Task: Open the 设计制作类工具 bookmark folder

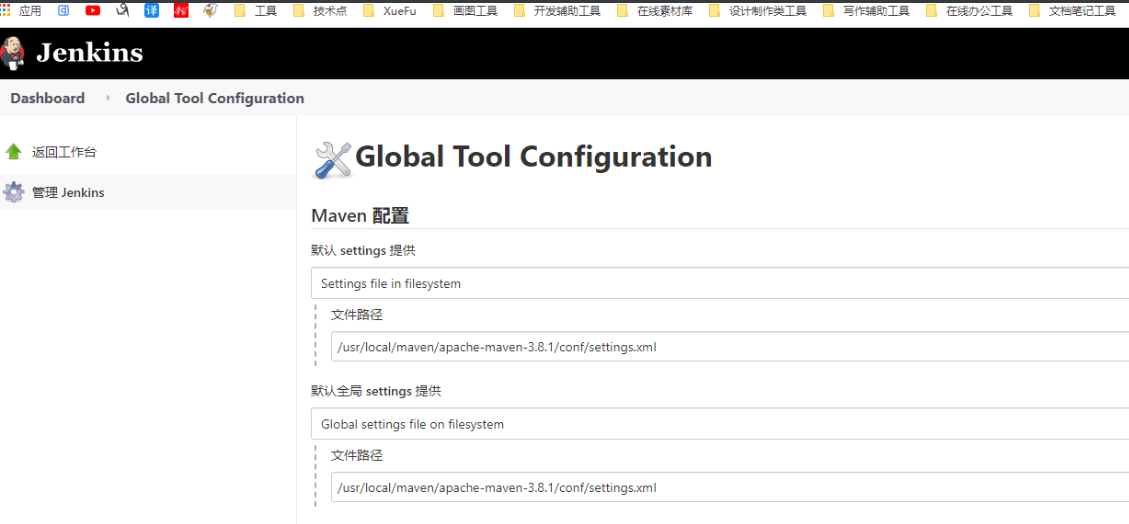Action: point(758,11)
